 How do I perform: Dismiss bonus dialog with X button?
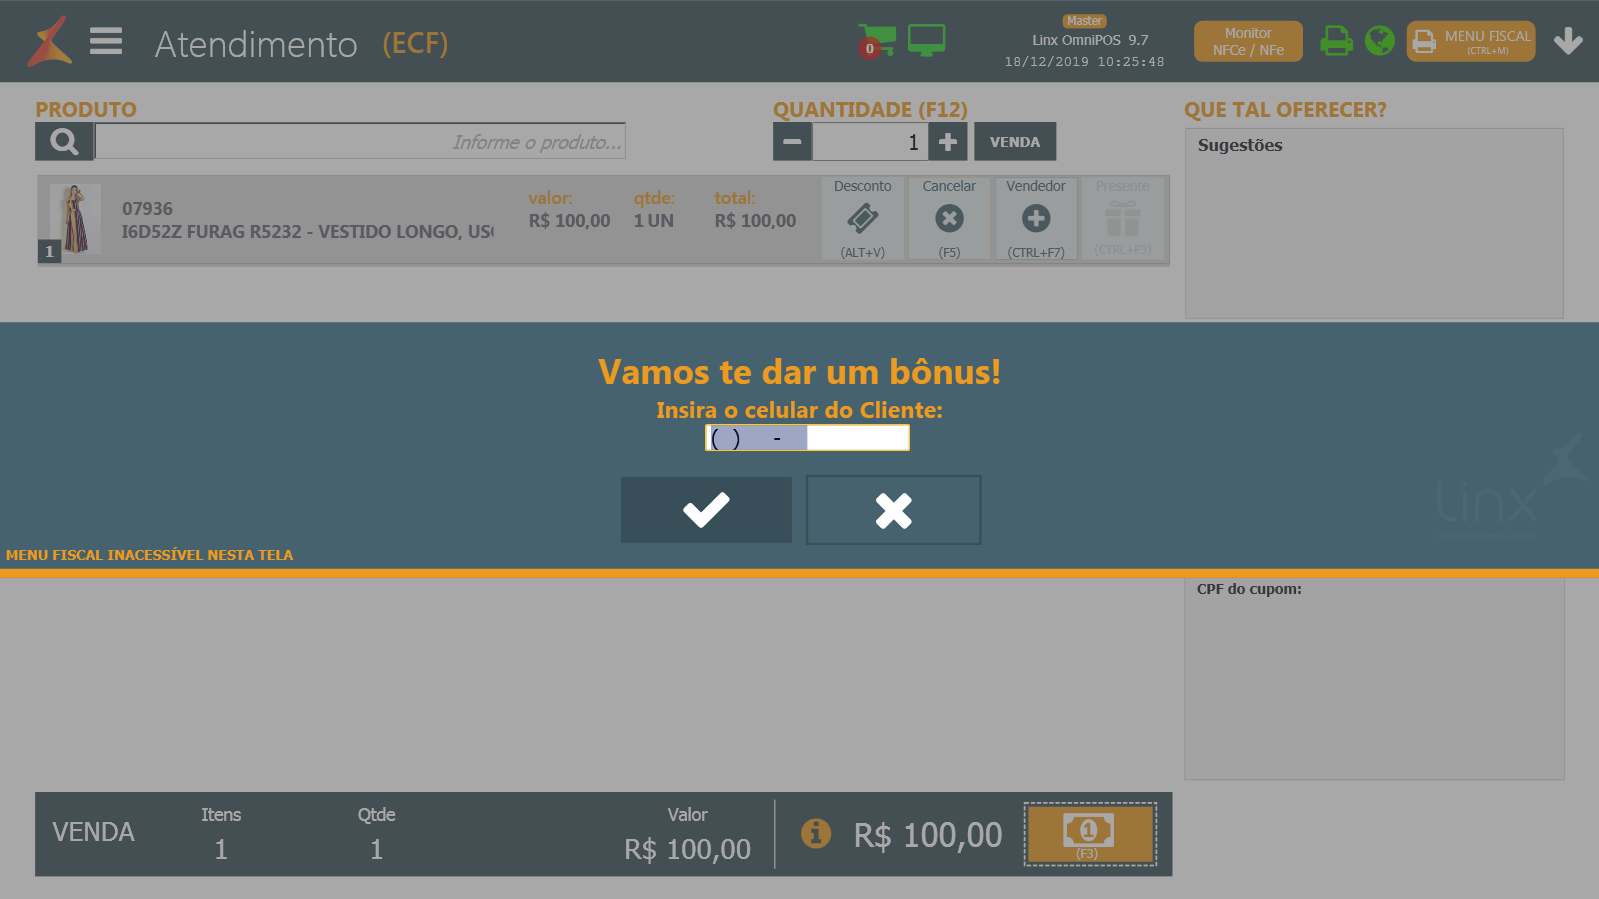point(893,510)
